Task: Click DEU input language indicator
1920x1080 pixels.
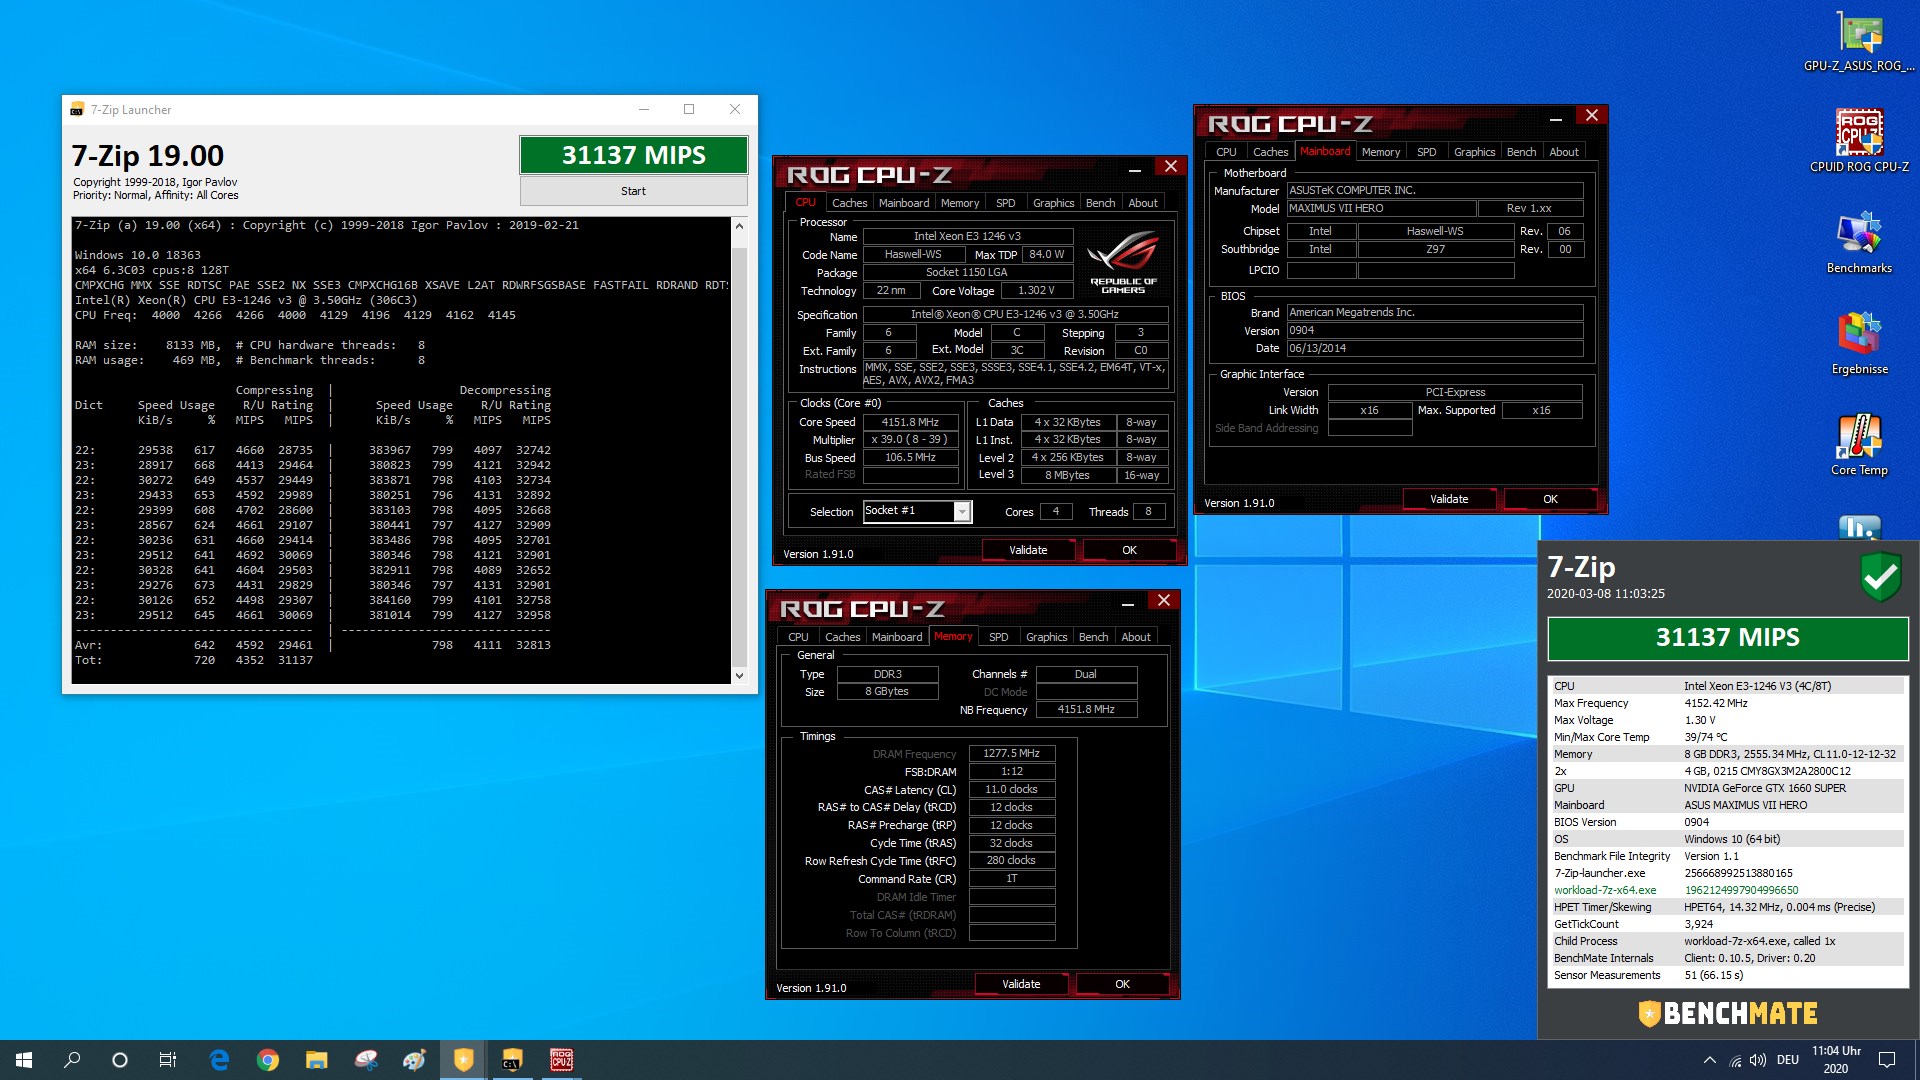Action: point(1788,1060)
